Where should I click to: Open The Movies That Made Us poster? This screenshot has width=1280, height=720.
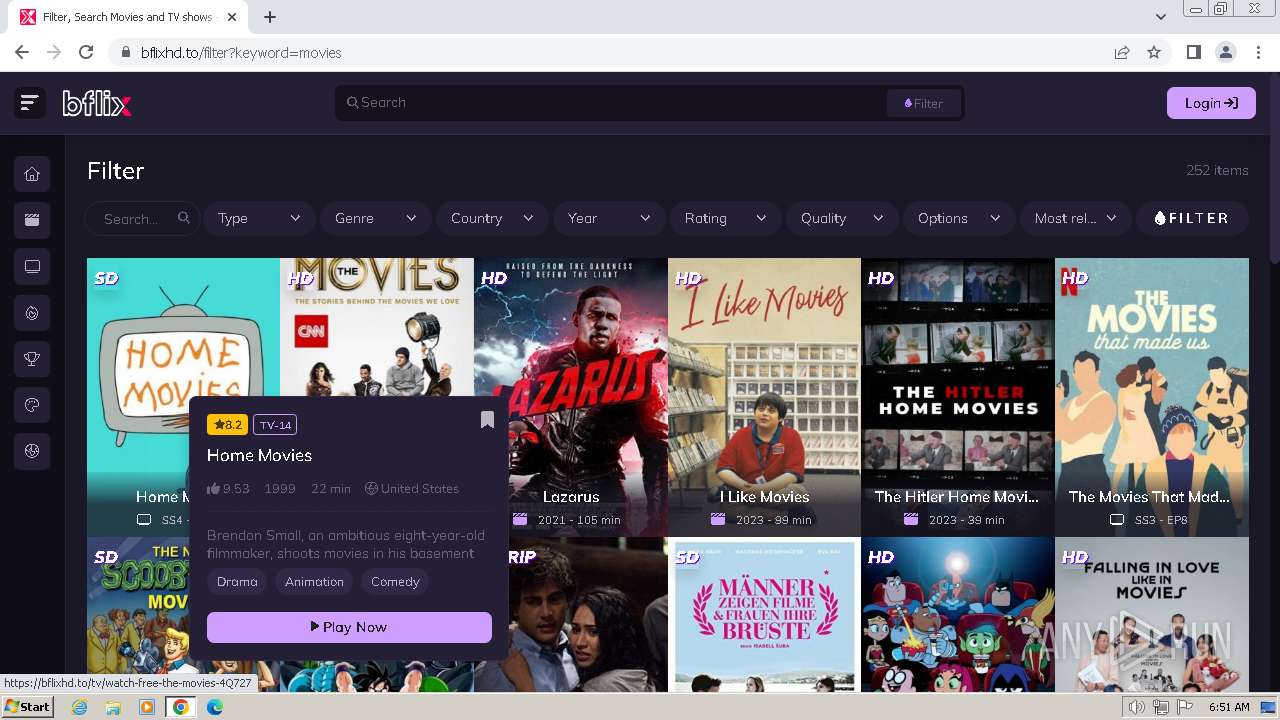[x=1152, y=397]
